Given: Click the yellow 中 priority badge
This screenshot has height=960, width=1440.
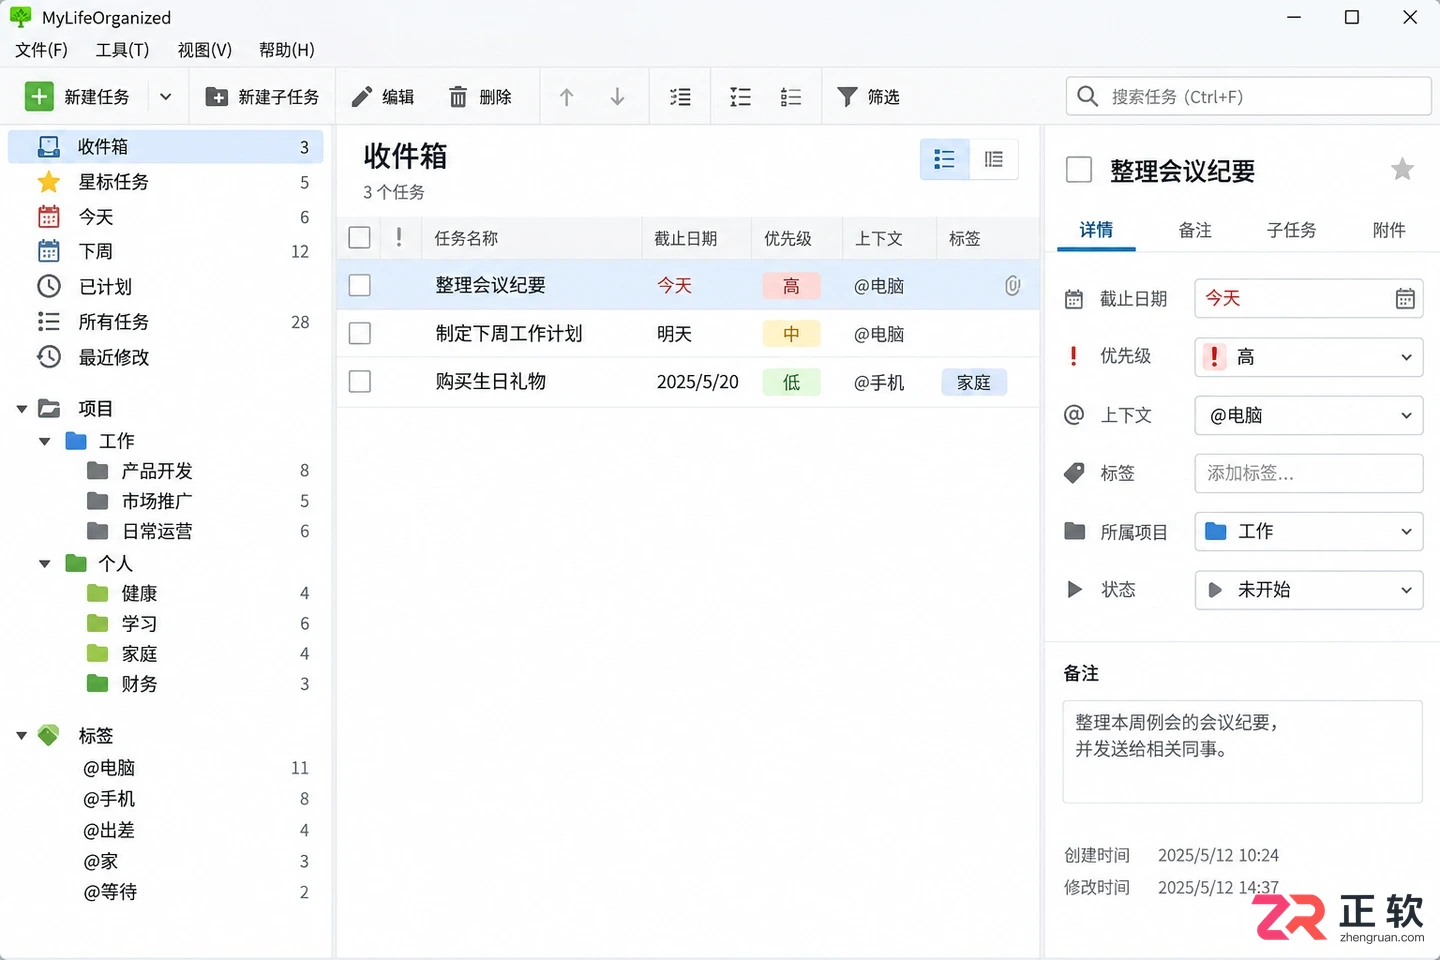Looking at the screenshot, I should [x=791, y=334].
